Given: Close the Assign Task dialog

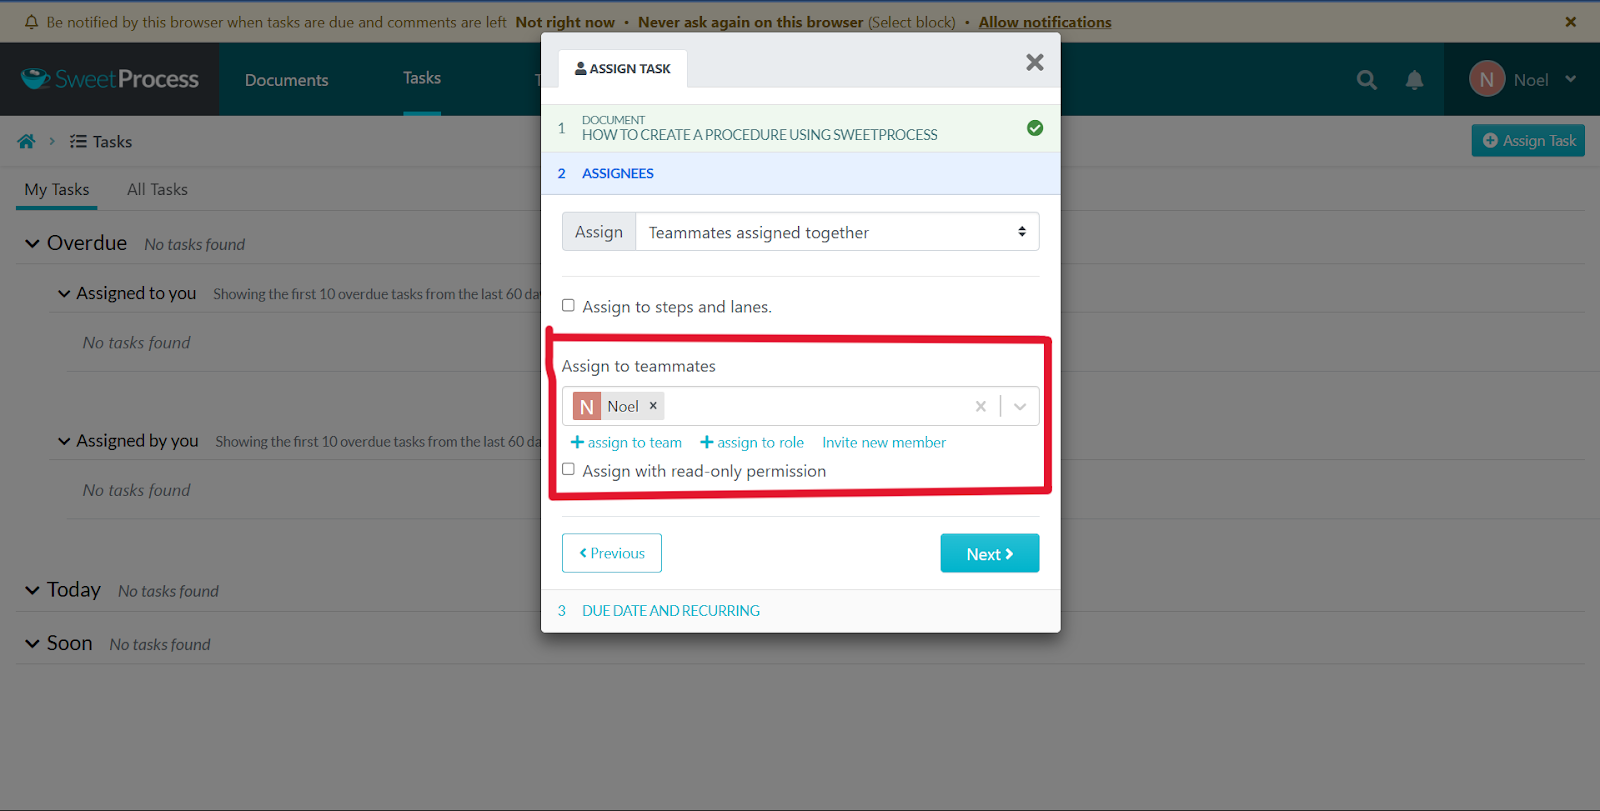Looking at the screenshot, I should point(1034,62).
